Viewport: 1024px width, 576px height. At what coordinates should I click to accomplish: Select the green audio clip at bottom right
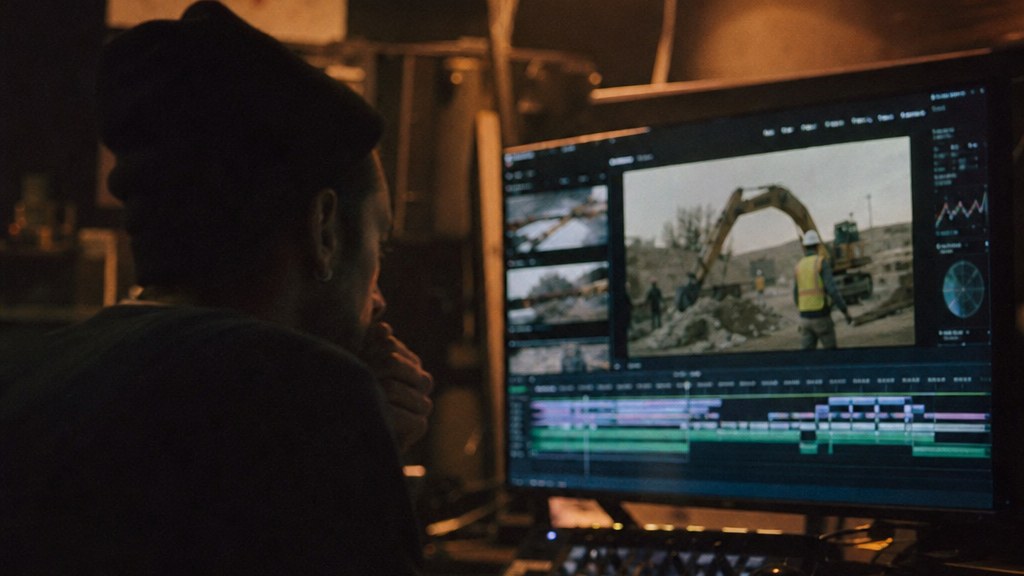951,451
